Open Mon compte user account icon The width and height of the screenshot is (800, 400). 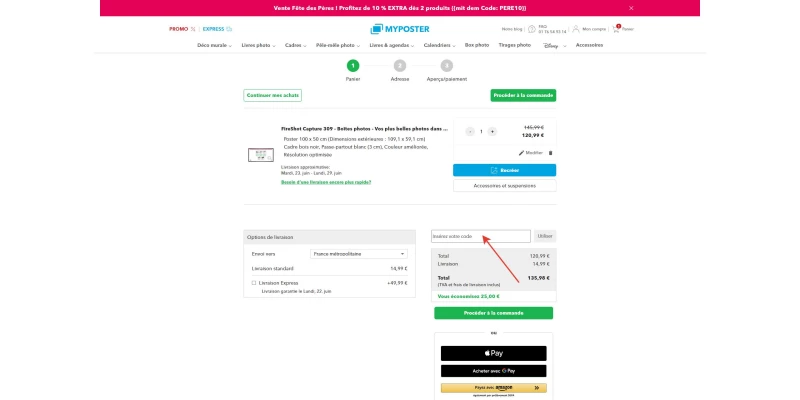pos(576,29)
